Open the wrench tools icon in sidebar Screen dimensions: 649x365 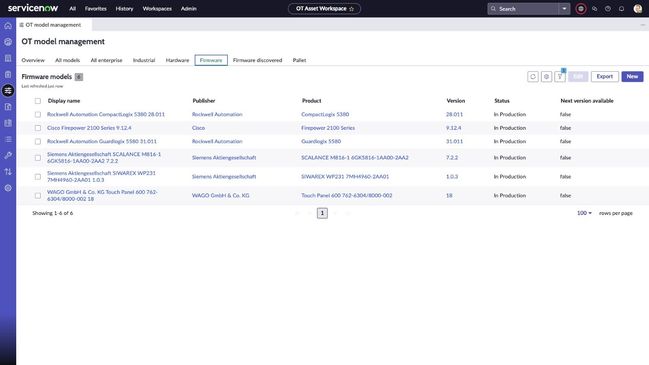tap(8, 156)
